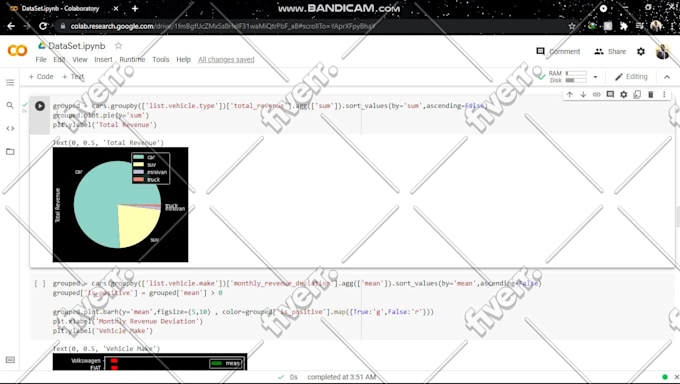The image size is (680, 384).
Task: Click the DataSet.ipynb notebook title
Action: pyautogui.click(x=76, y=46)
